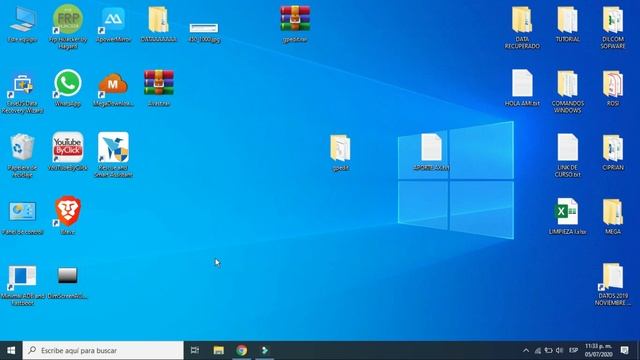The image size is (640, 360).
Task: Expand the hidden system tray icons
Action: click(526, 350)
